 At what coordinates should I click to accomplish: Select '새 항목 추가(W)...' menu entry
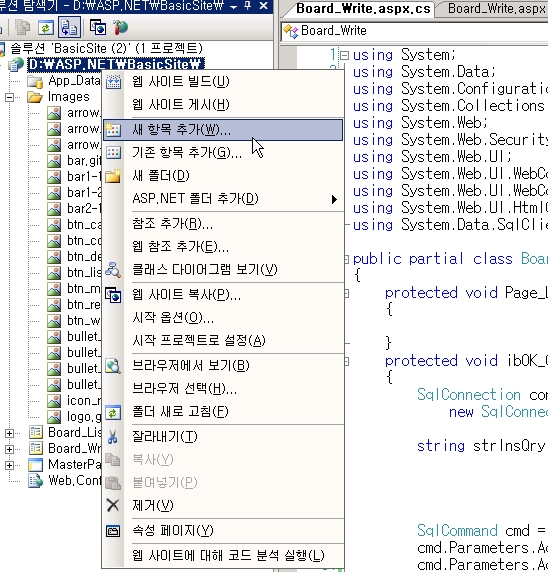(x=223, y=130)
